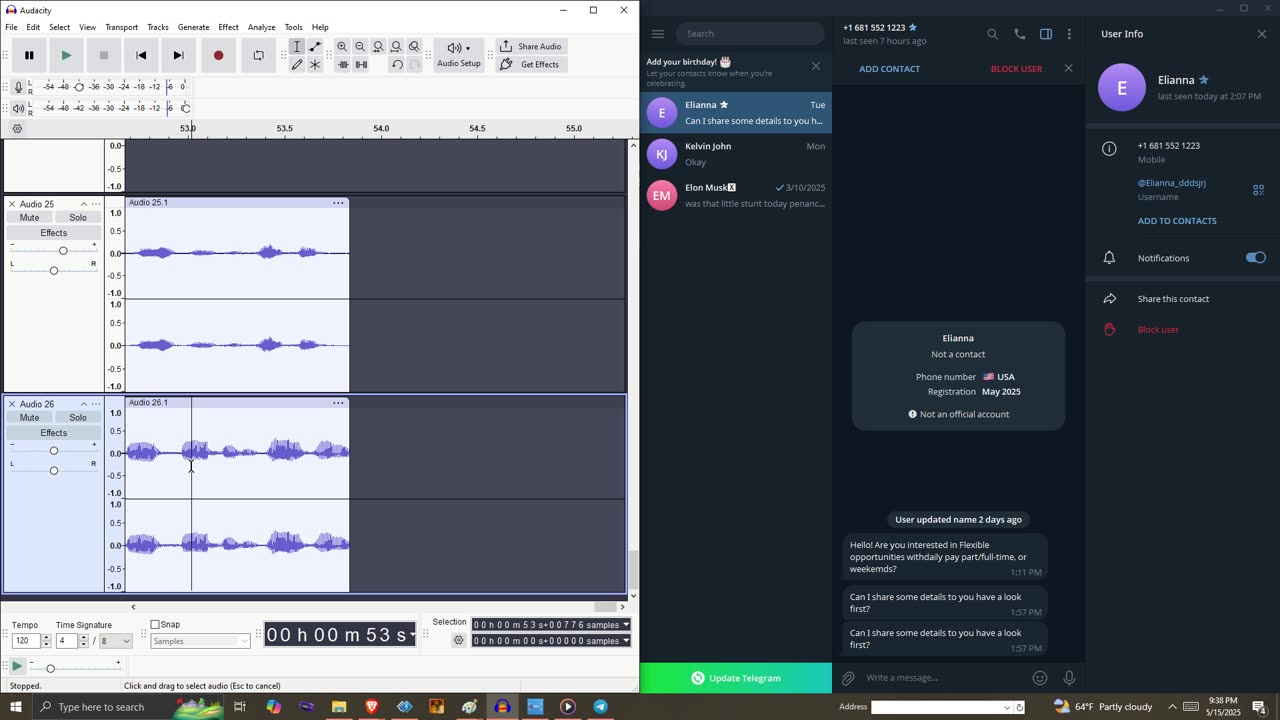Click Audio 26 pan slider
Image resolution: width=1280 pixels, height=720 pixels.
coord(54,470)
